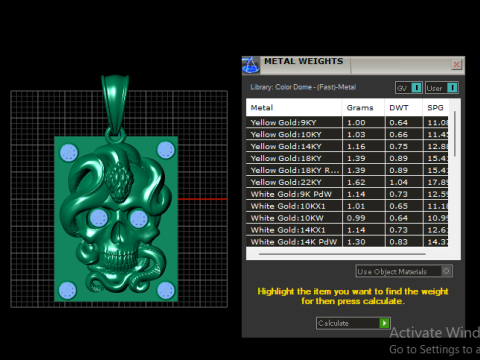Select the Yellow Gold:10KY row
Image resolution: width=480 pixels, height=360 pixels.
[x=347, y=134]
